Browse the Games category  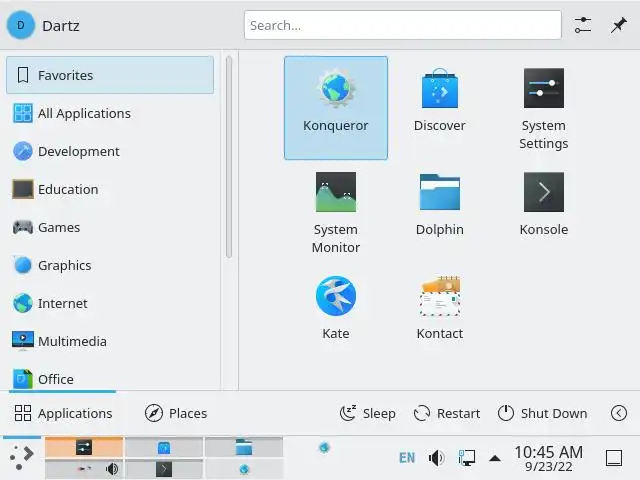point(110,227)
